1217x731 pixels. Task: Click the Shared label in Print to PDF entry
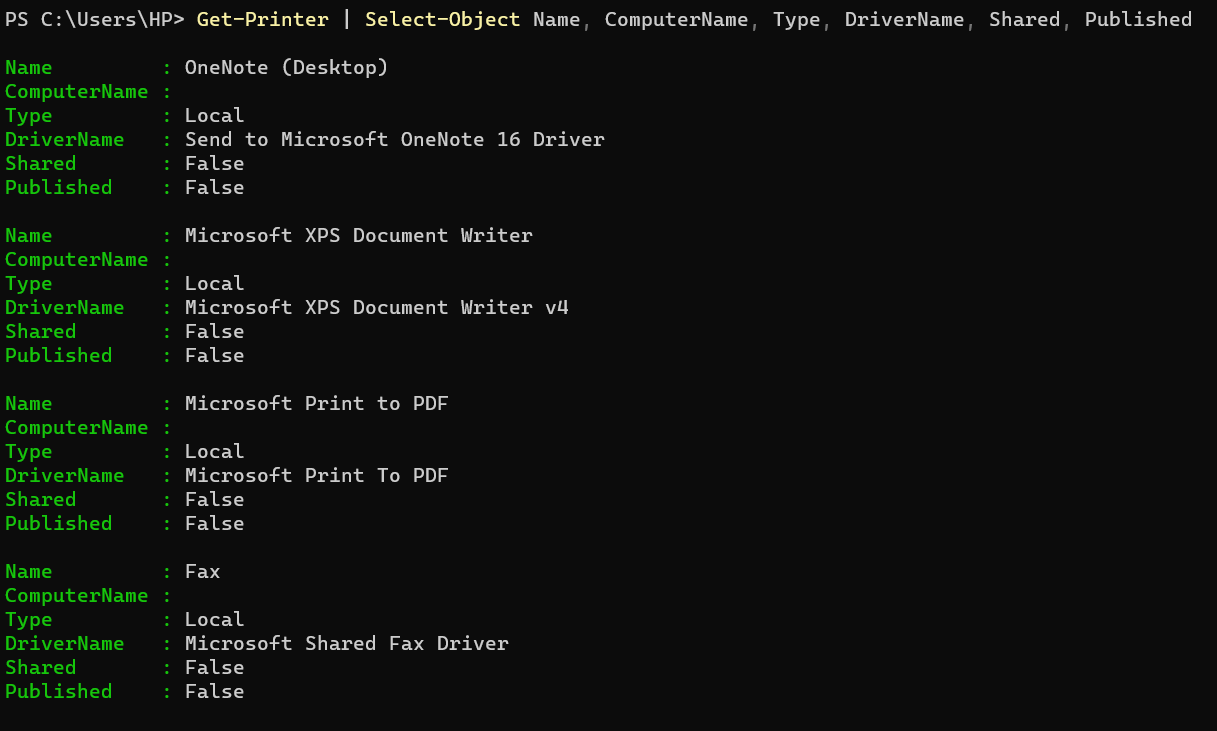coord(40,500)
